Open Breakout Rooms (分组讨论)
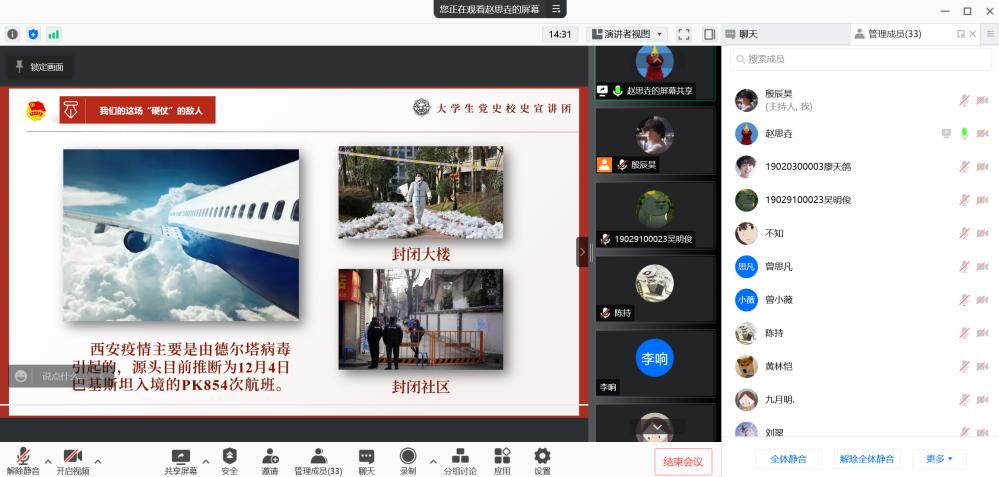This screenshot has height=477, width=999. [460, 457]
